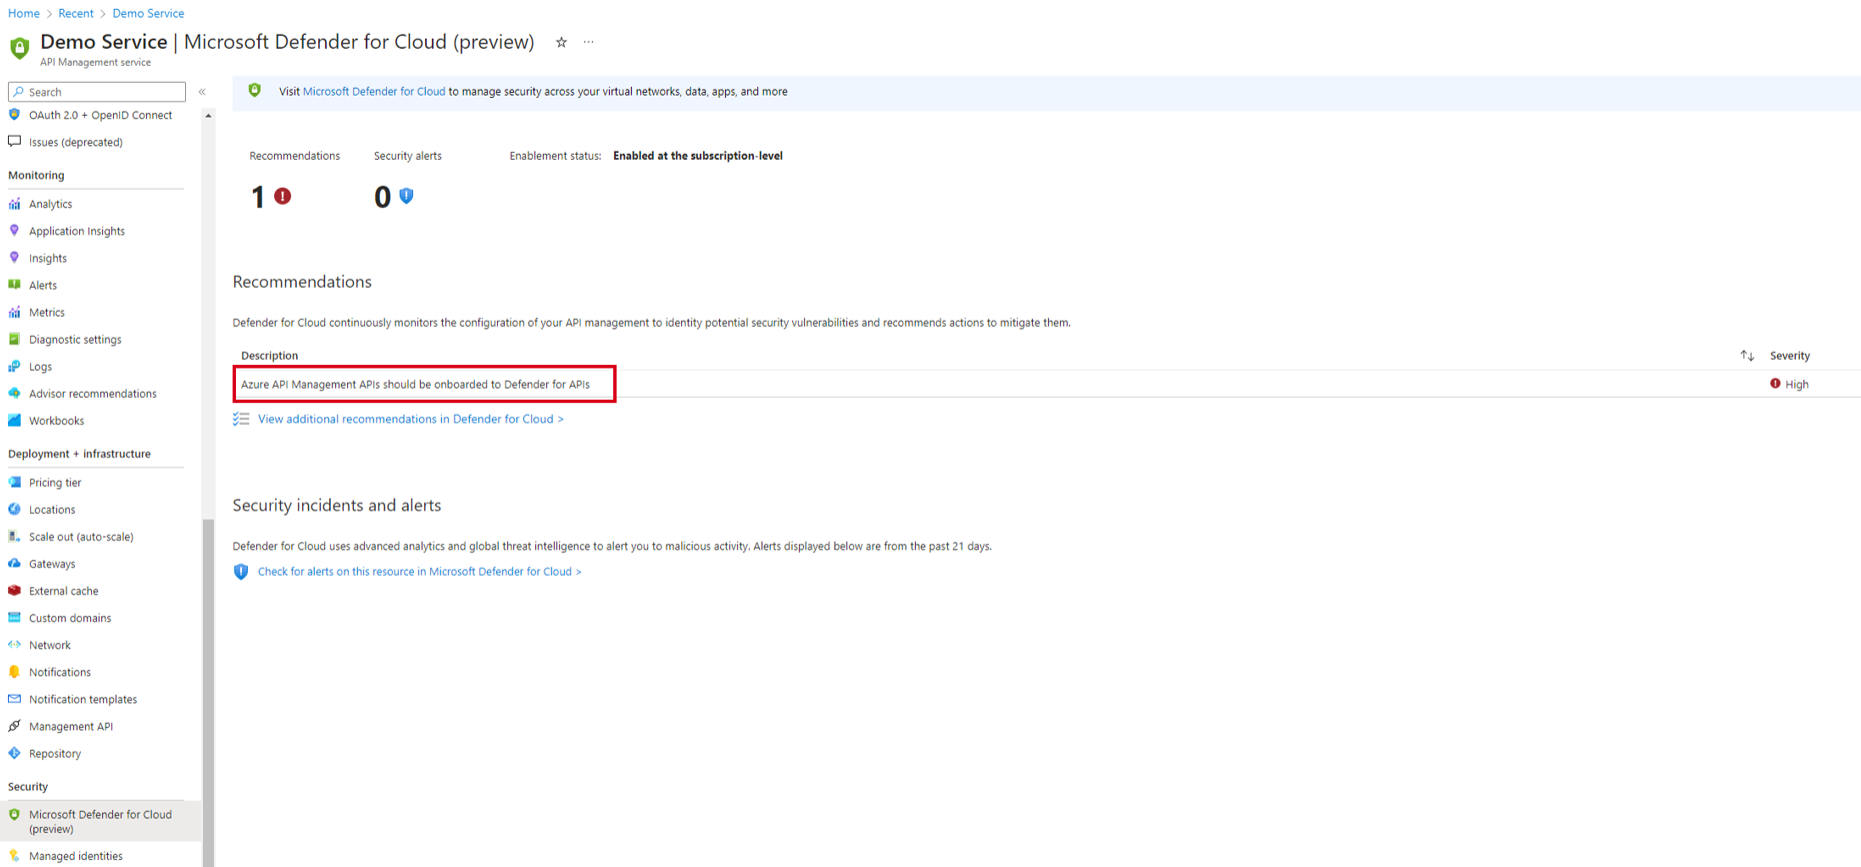Click the Management API icon
Image resolution: width=1861 pixels, height=867 pixels.
14,726
